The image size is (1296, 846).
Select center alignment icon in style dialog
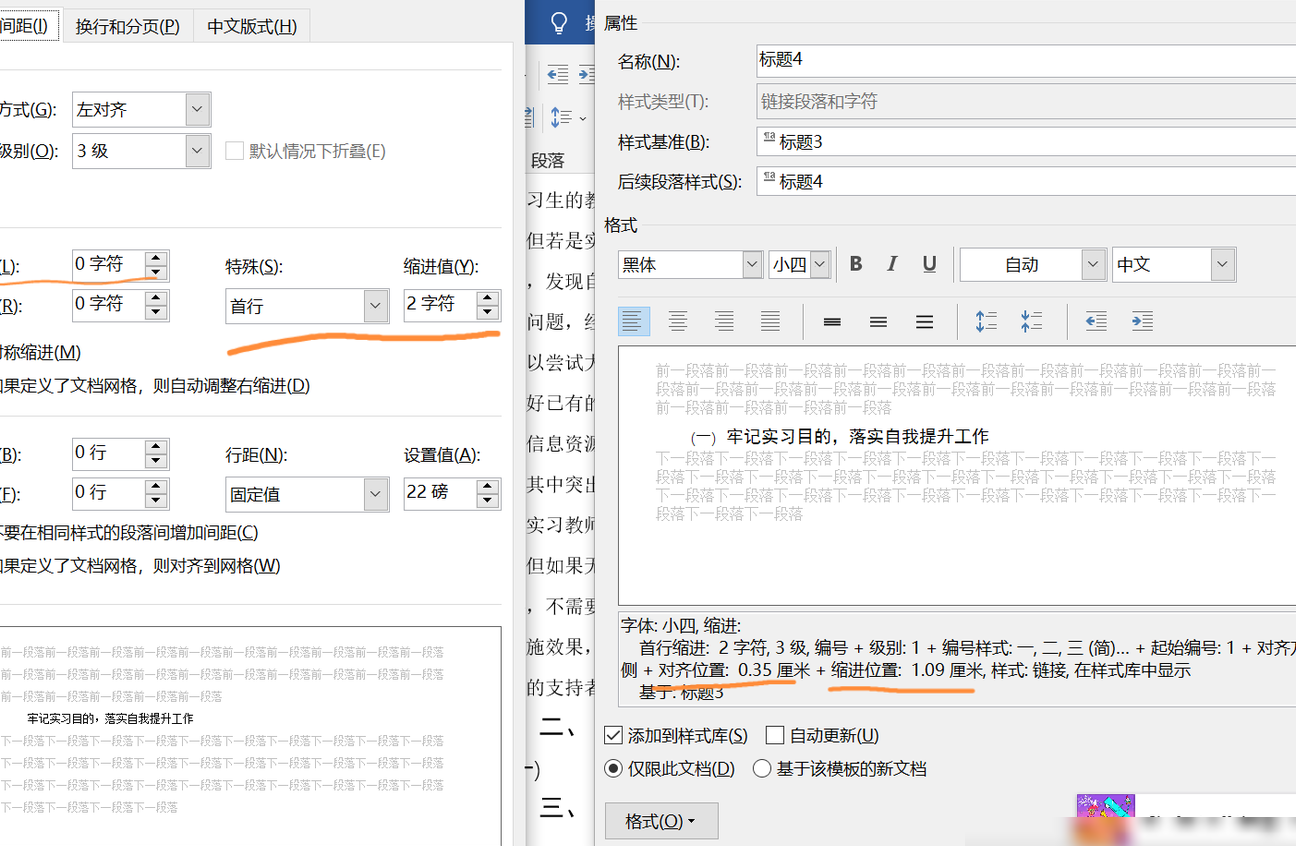click(x=678, y=321)
